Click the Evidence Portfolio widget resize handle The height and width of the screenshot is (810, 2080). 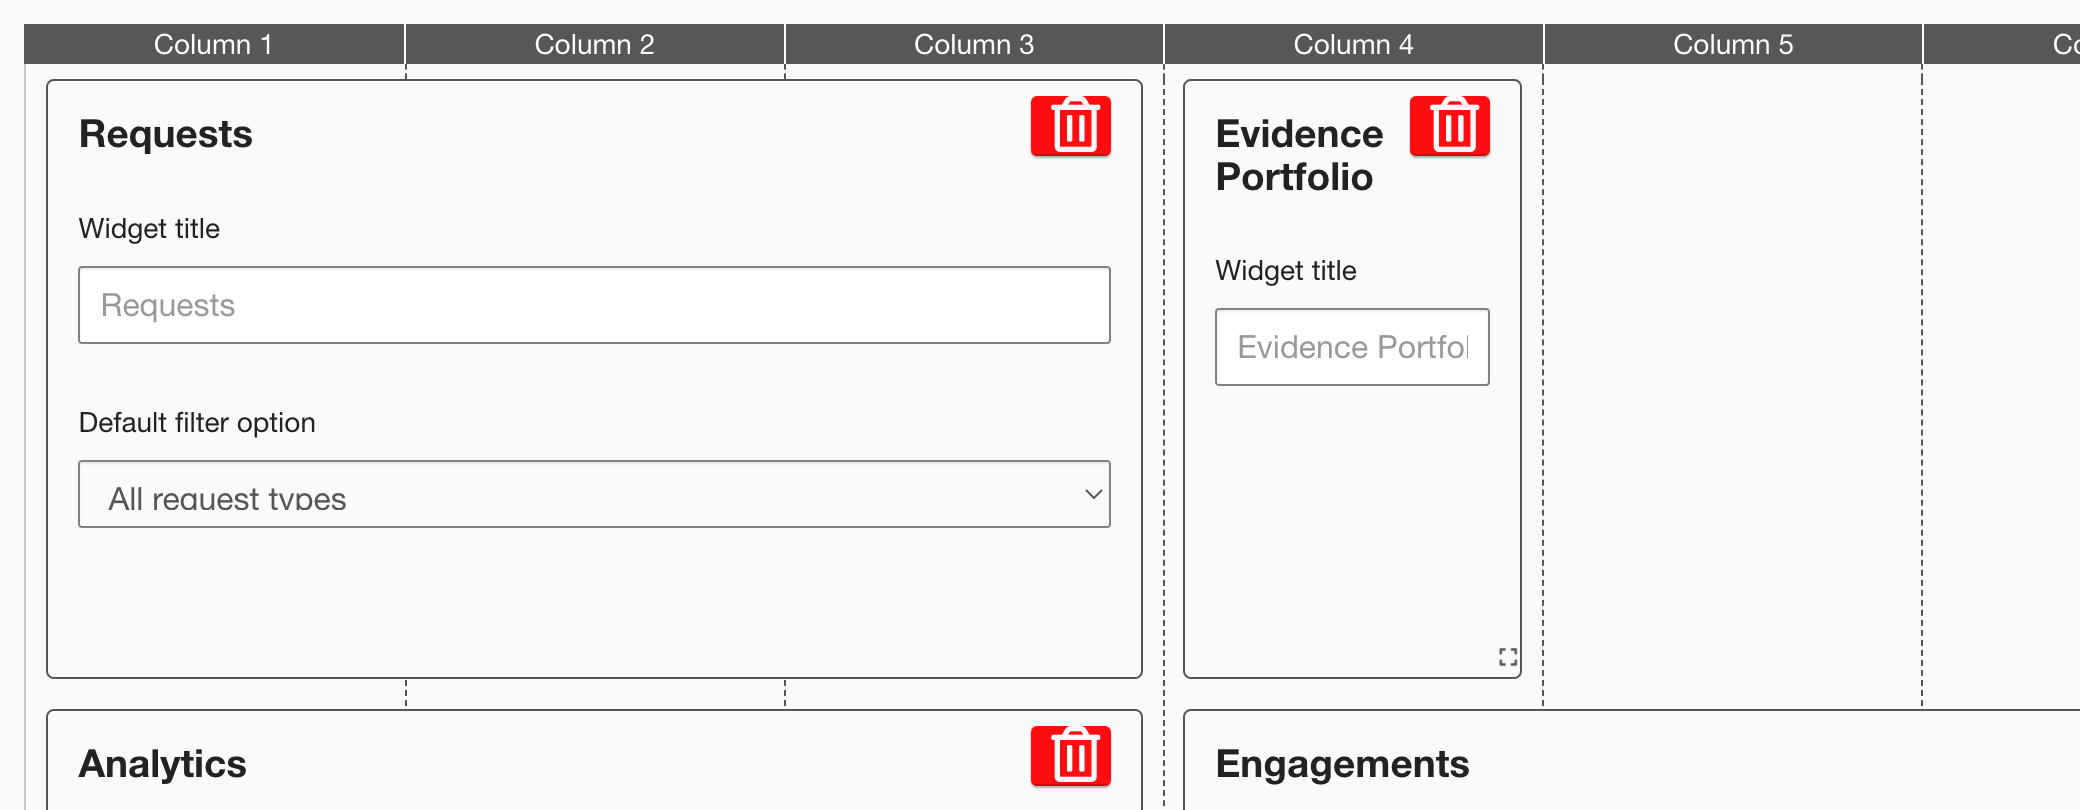(x=1508, y=657)
